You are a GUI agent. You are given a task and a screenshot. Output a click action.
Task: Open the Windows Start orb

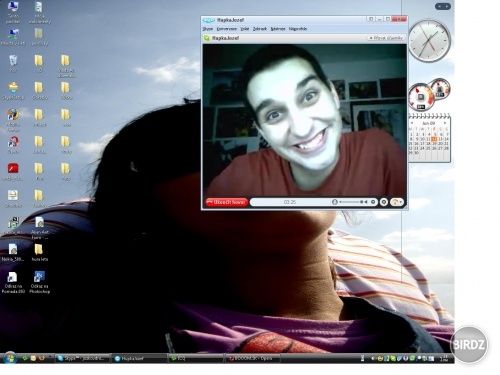tap(10, 358)
